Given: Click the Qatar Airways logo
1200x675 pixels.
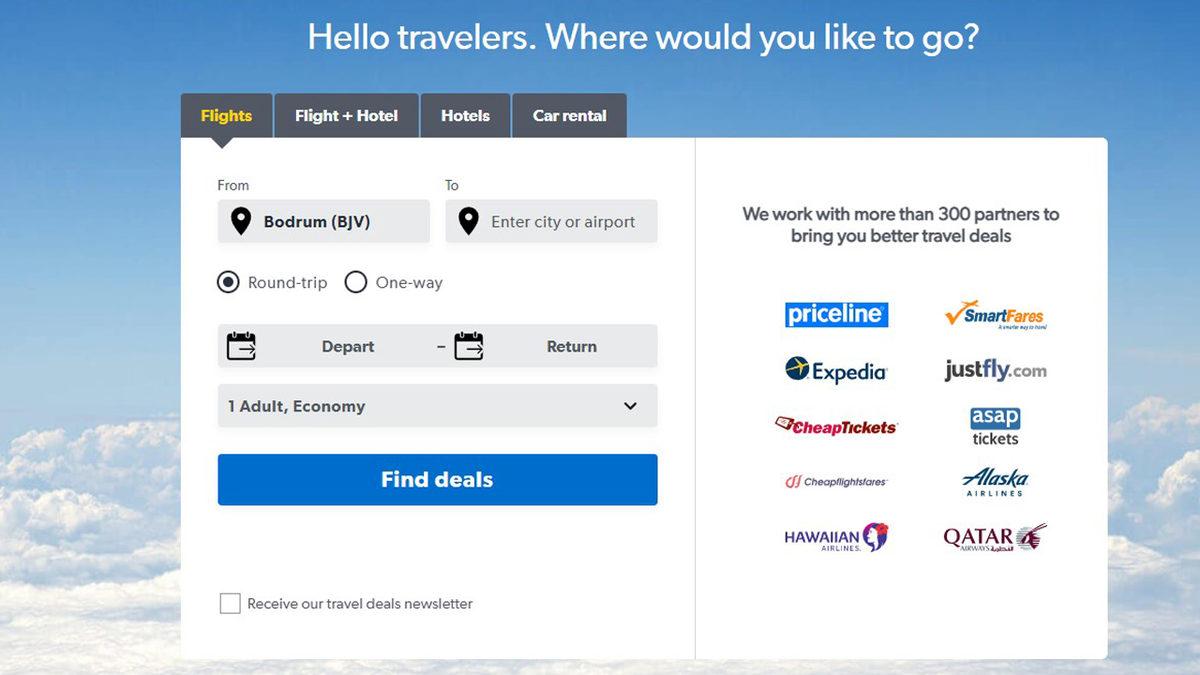Looking at the screenshot, I should 994,536.
